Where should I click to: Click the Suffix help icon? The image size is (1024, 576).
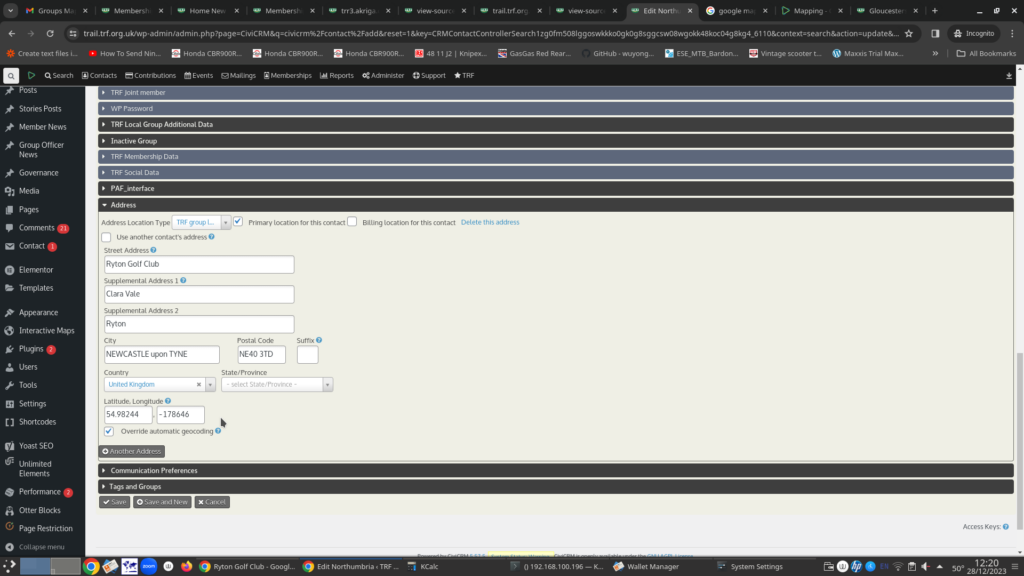pyautogui.click(x=319, y=340)
